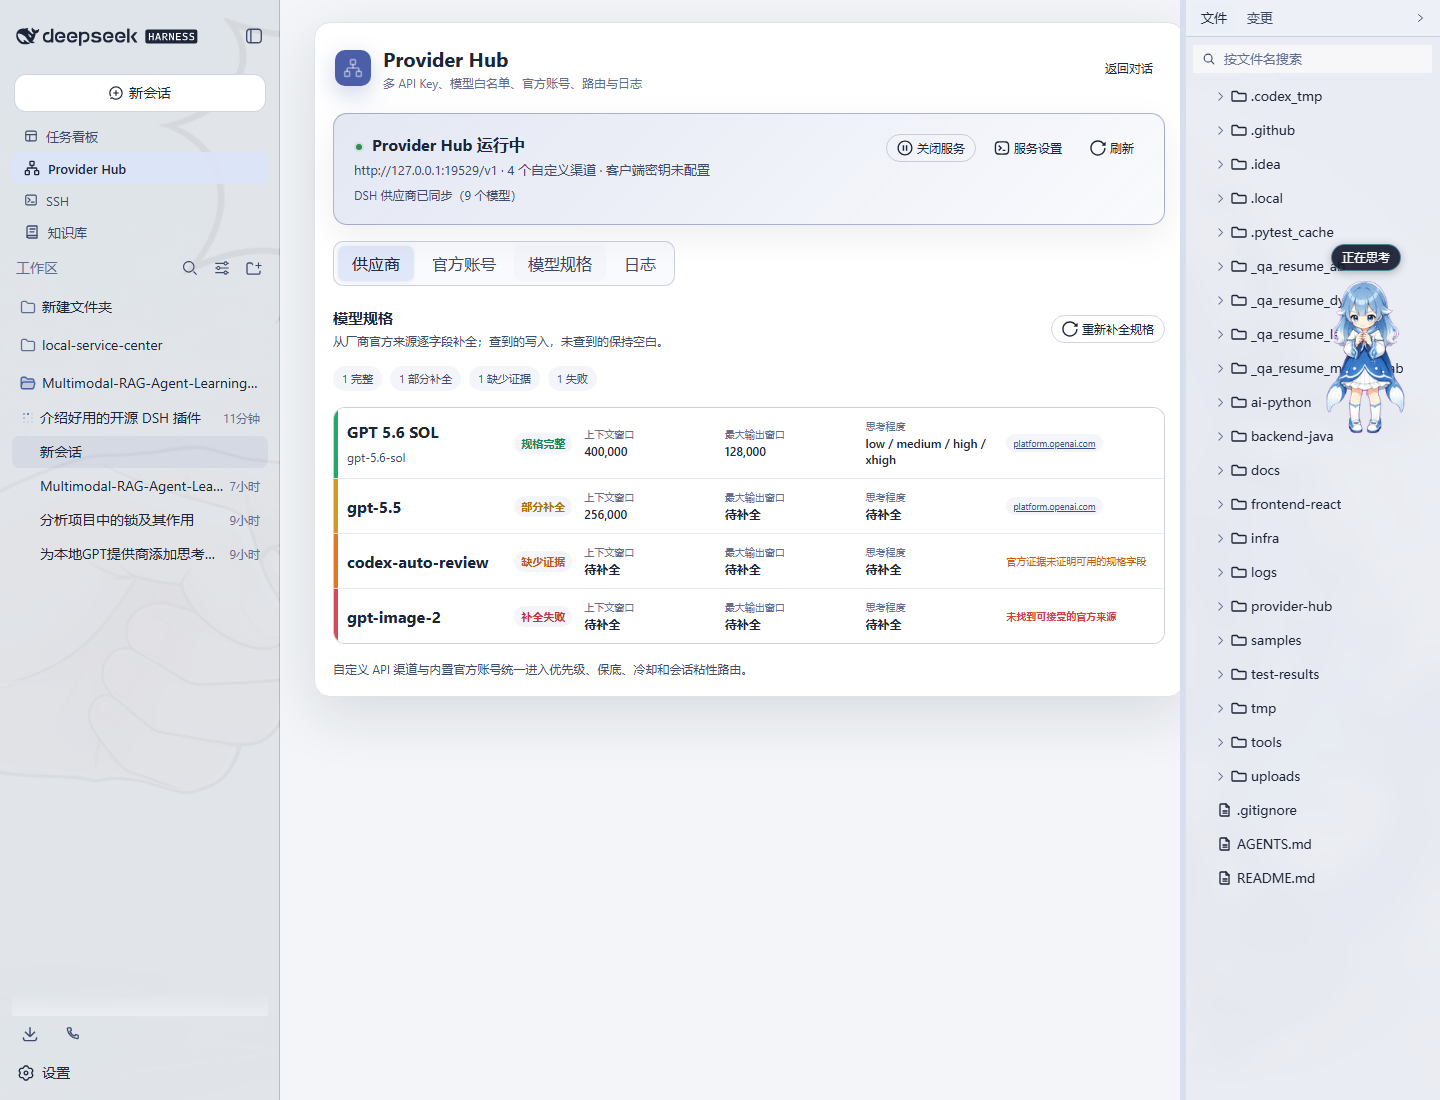This screenshot has height=1100, width=1440.
Task: Open the conversation 为本地GPT提供商添加思考...
Action: pos(140,554)
